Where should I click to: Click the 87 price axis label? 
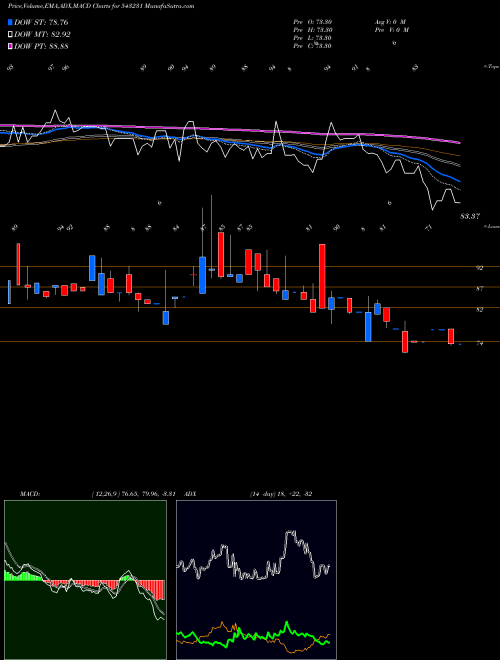click(479, 288)
